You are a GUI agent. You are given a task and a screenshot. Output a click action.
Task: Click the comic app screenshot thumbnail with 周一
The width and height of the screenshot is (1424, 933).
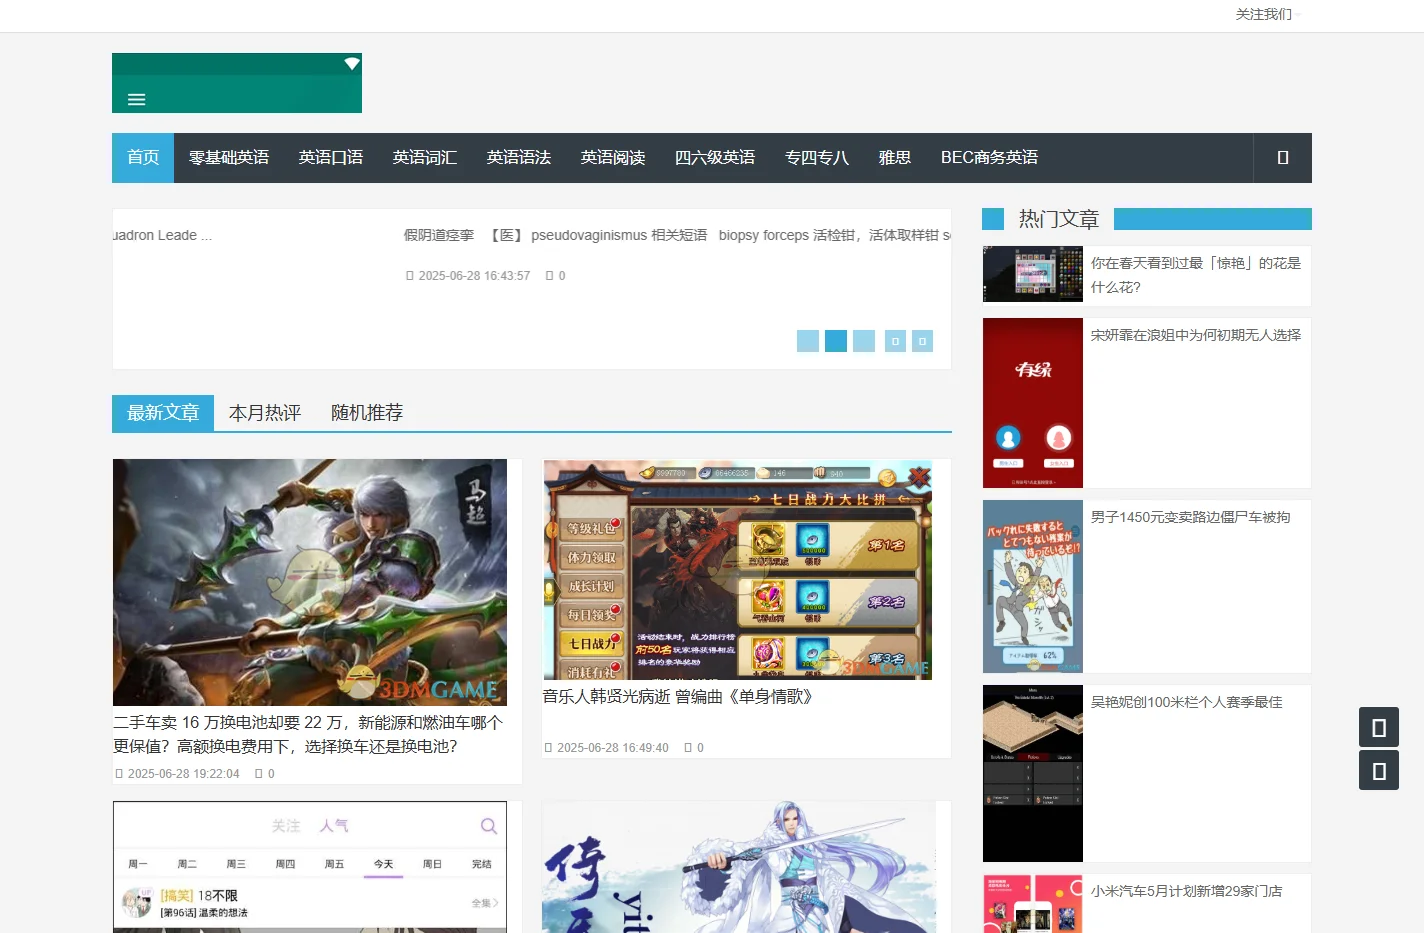coord(310,867)
